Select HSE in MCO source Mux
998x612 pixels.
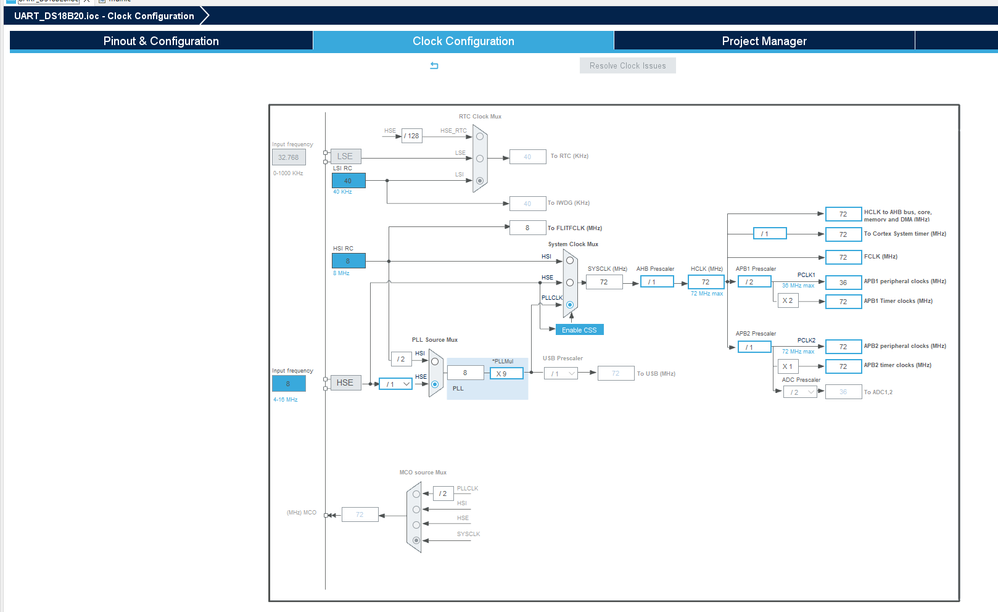coord(416,525)
